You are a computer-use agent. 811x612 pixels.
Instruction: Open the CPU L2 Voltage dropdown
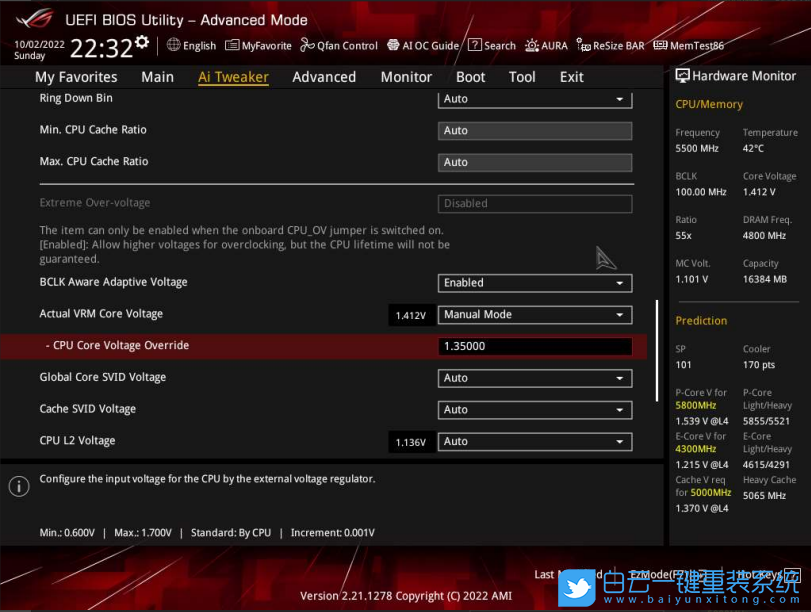(x=534, y=441)
